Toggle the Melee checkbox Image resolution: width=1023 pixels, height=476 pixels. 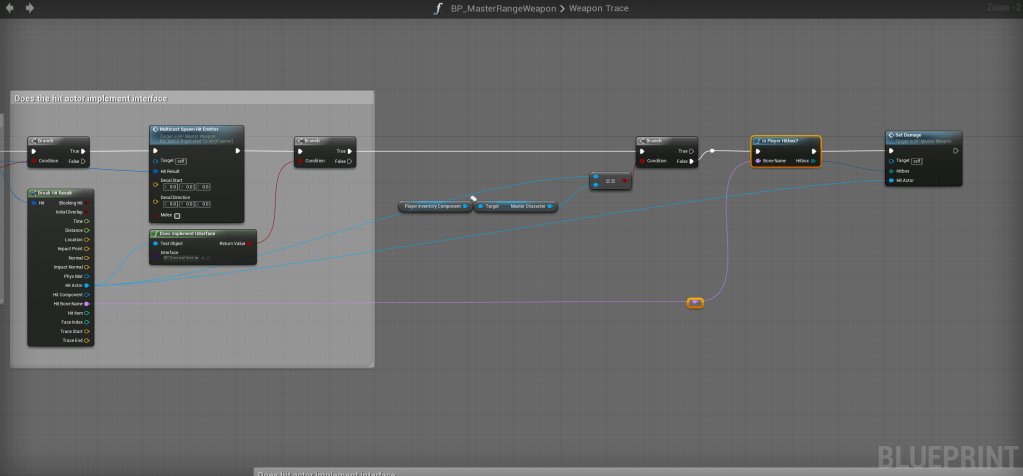click(177, 216)
